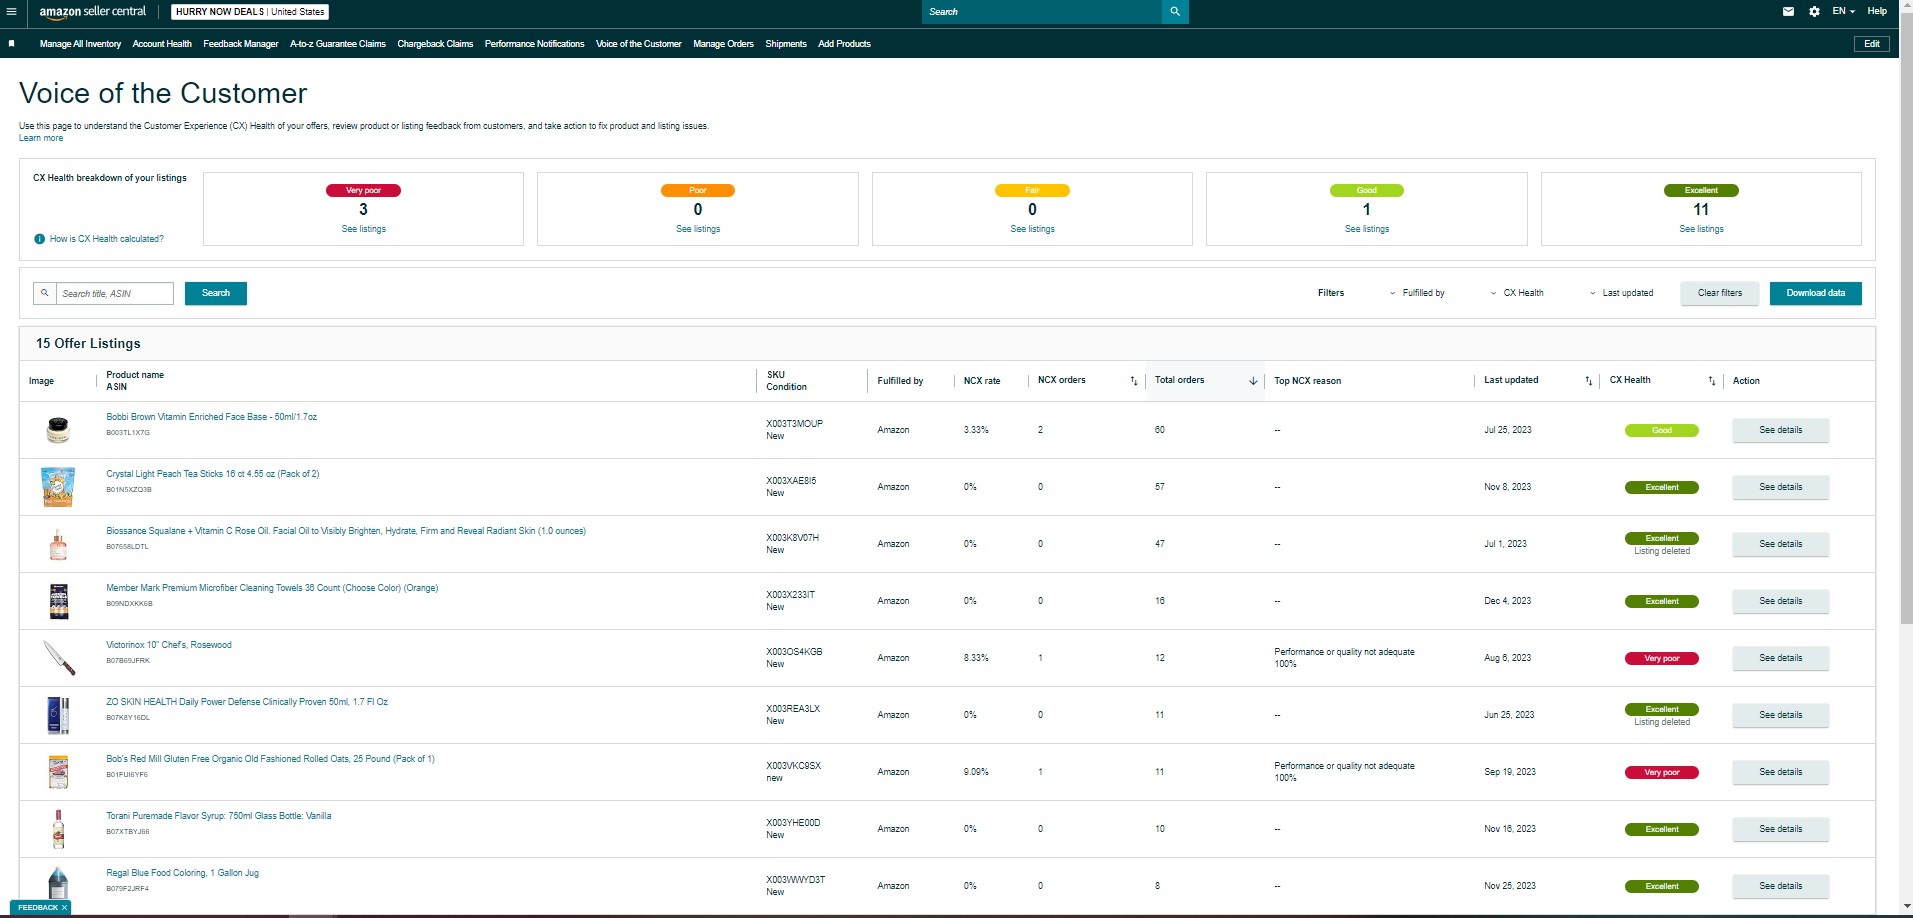Screen dimensions: 1913x918
Task: Click Download data button
Action: (x=1816, y=293)
